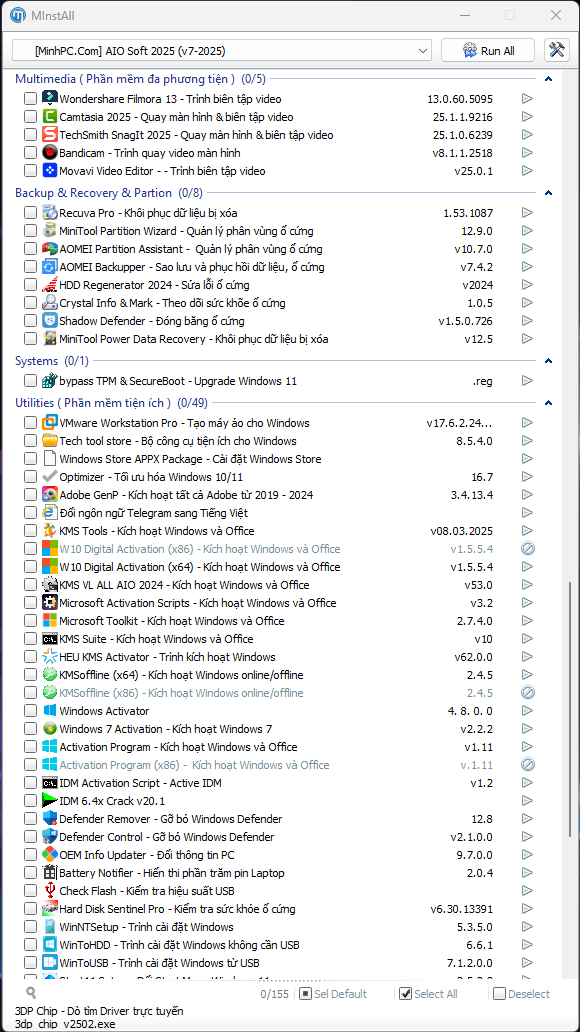Click the Run All button
This screenshot has width=580, height=1032.
tap(489, 51)
